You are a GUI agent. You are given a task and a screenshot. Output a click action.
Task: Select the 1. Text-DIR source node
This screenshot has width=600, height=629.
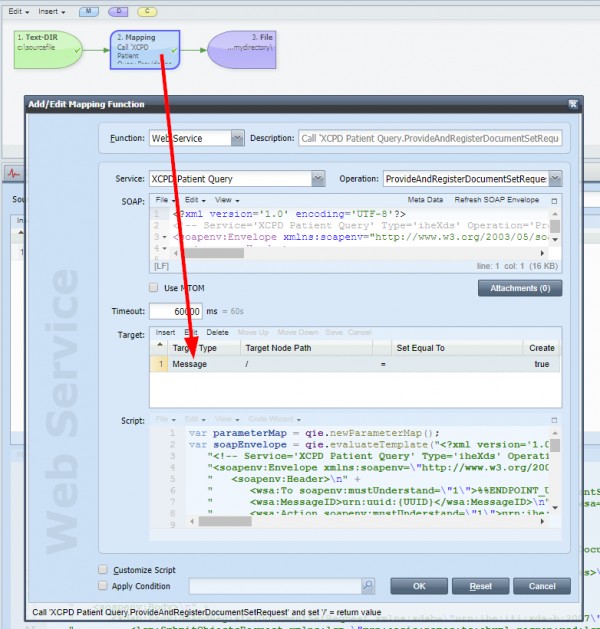(48, 50)
